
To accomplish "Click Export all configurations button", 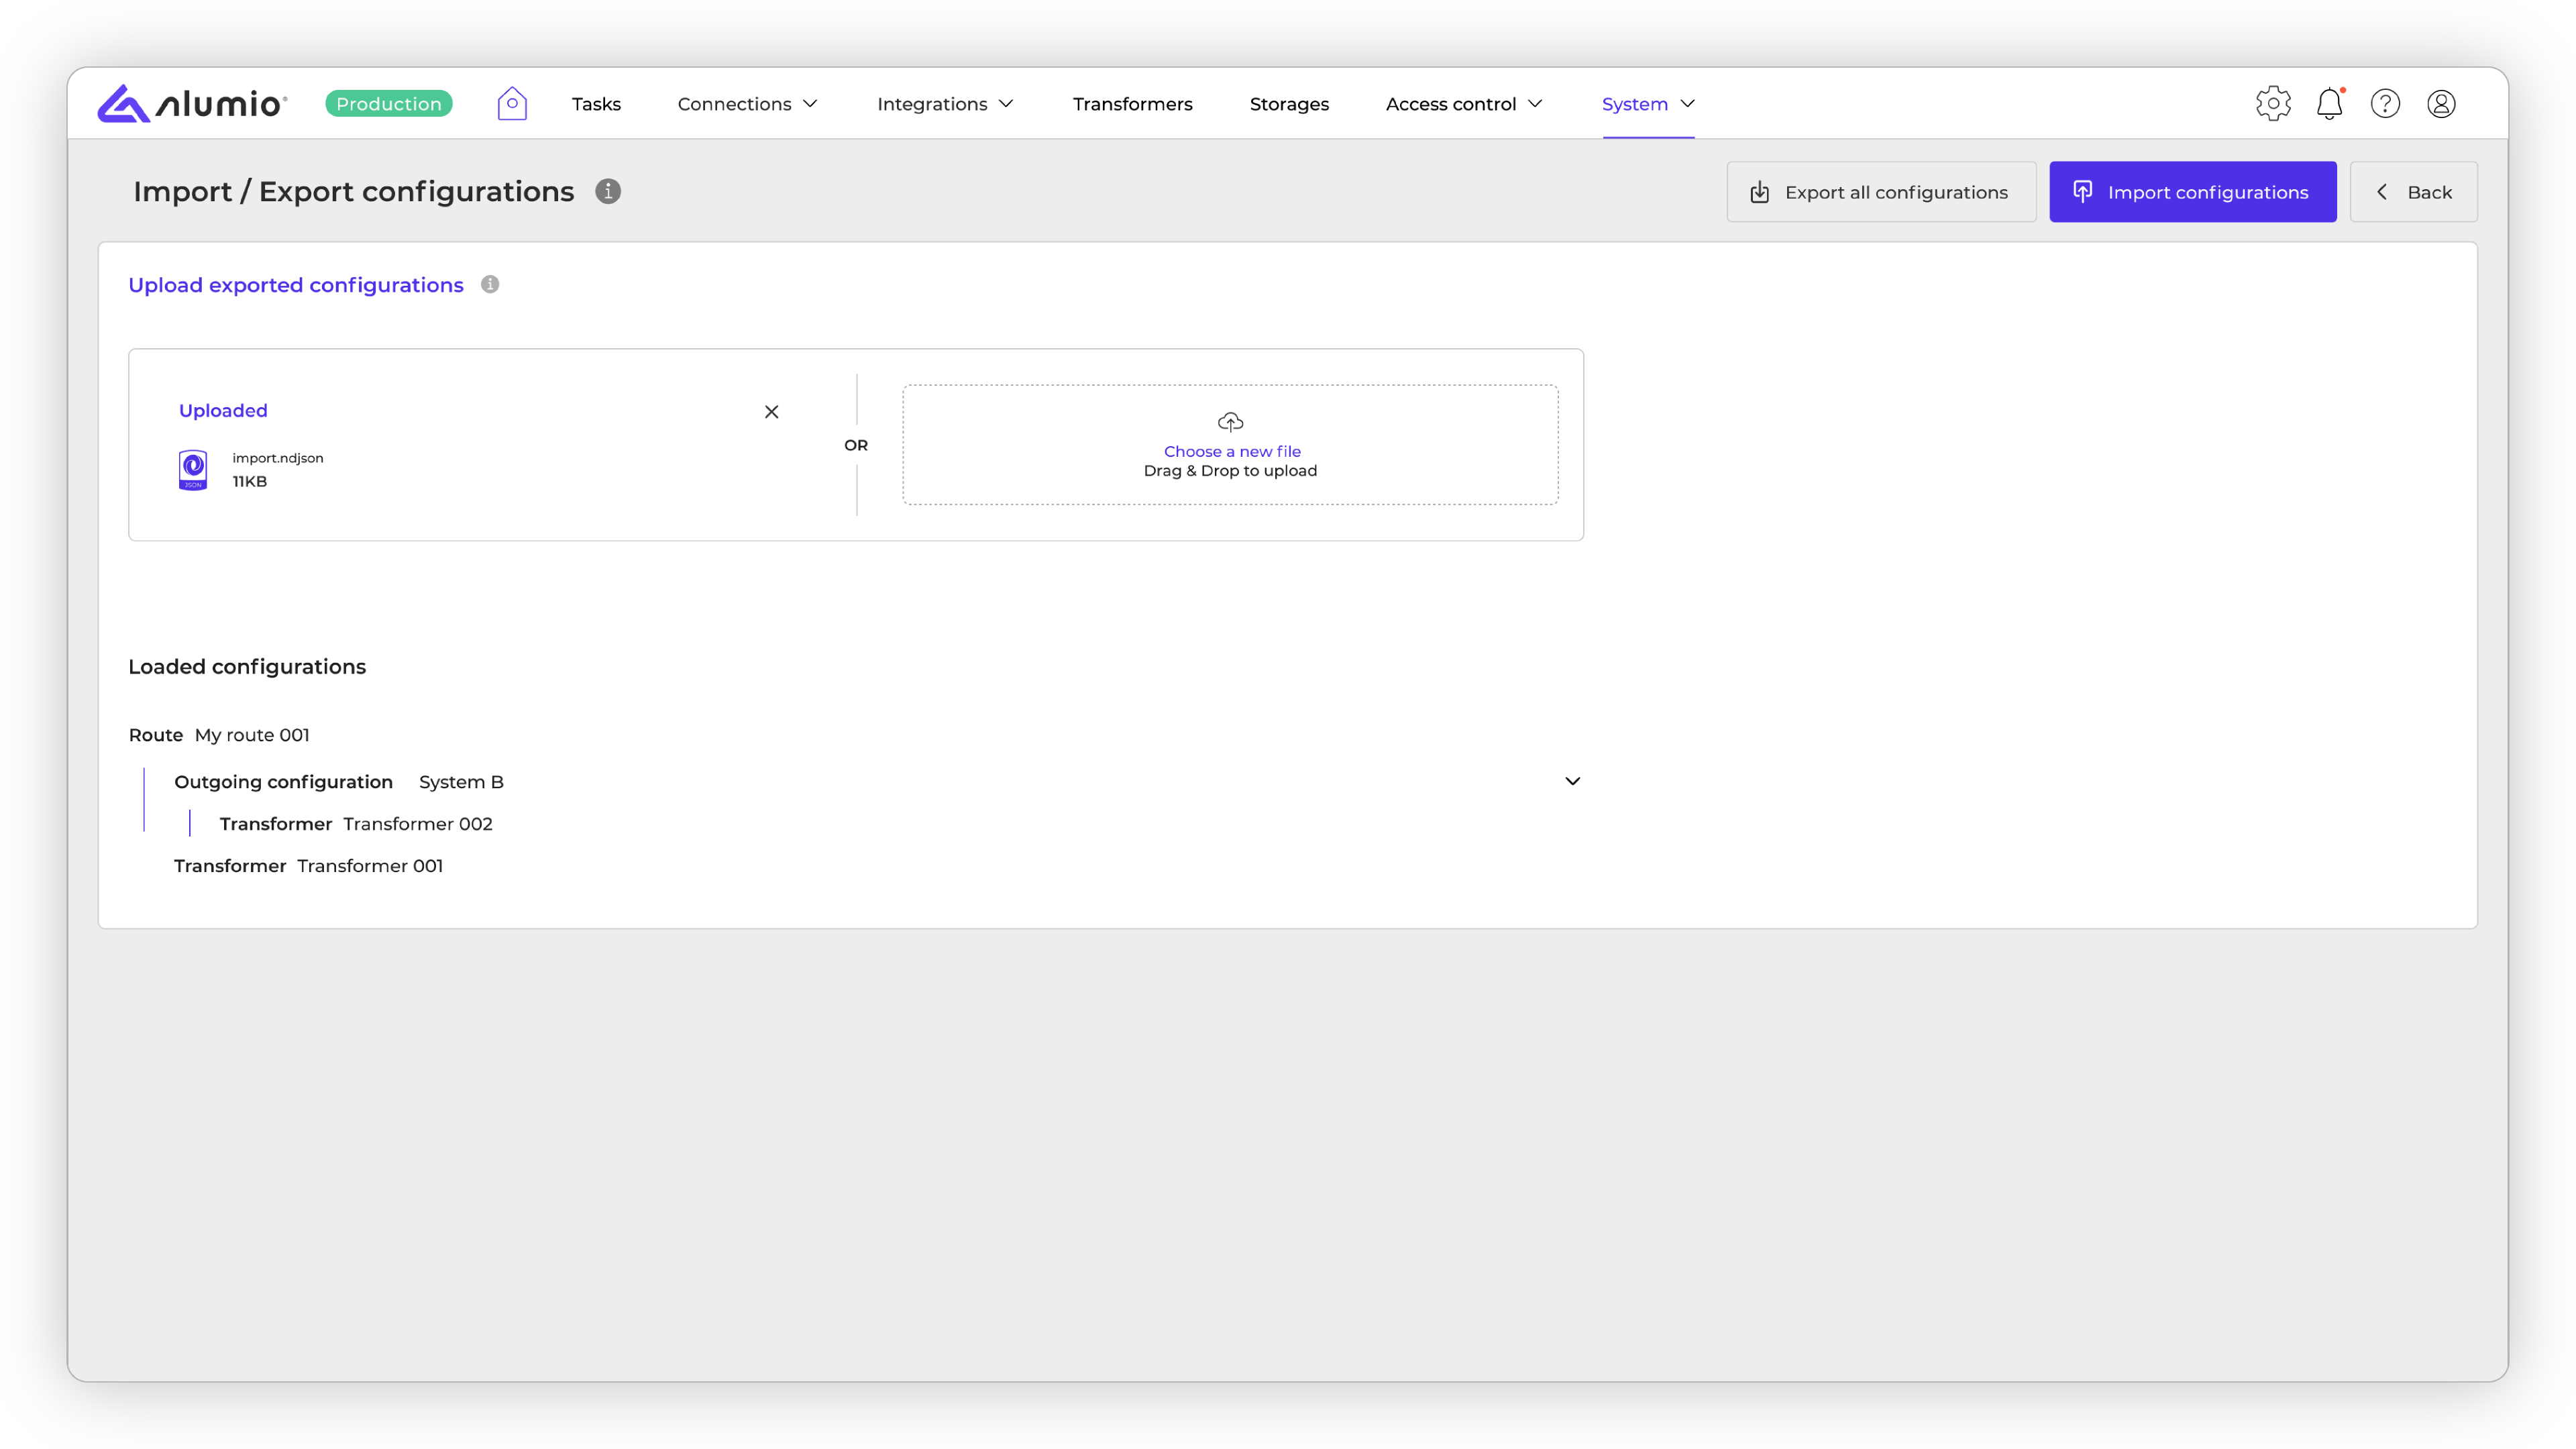I will [x=1880, y=192].
